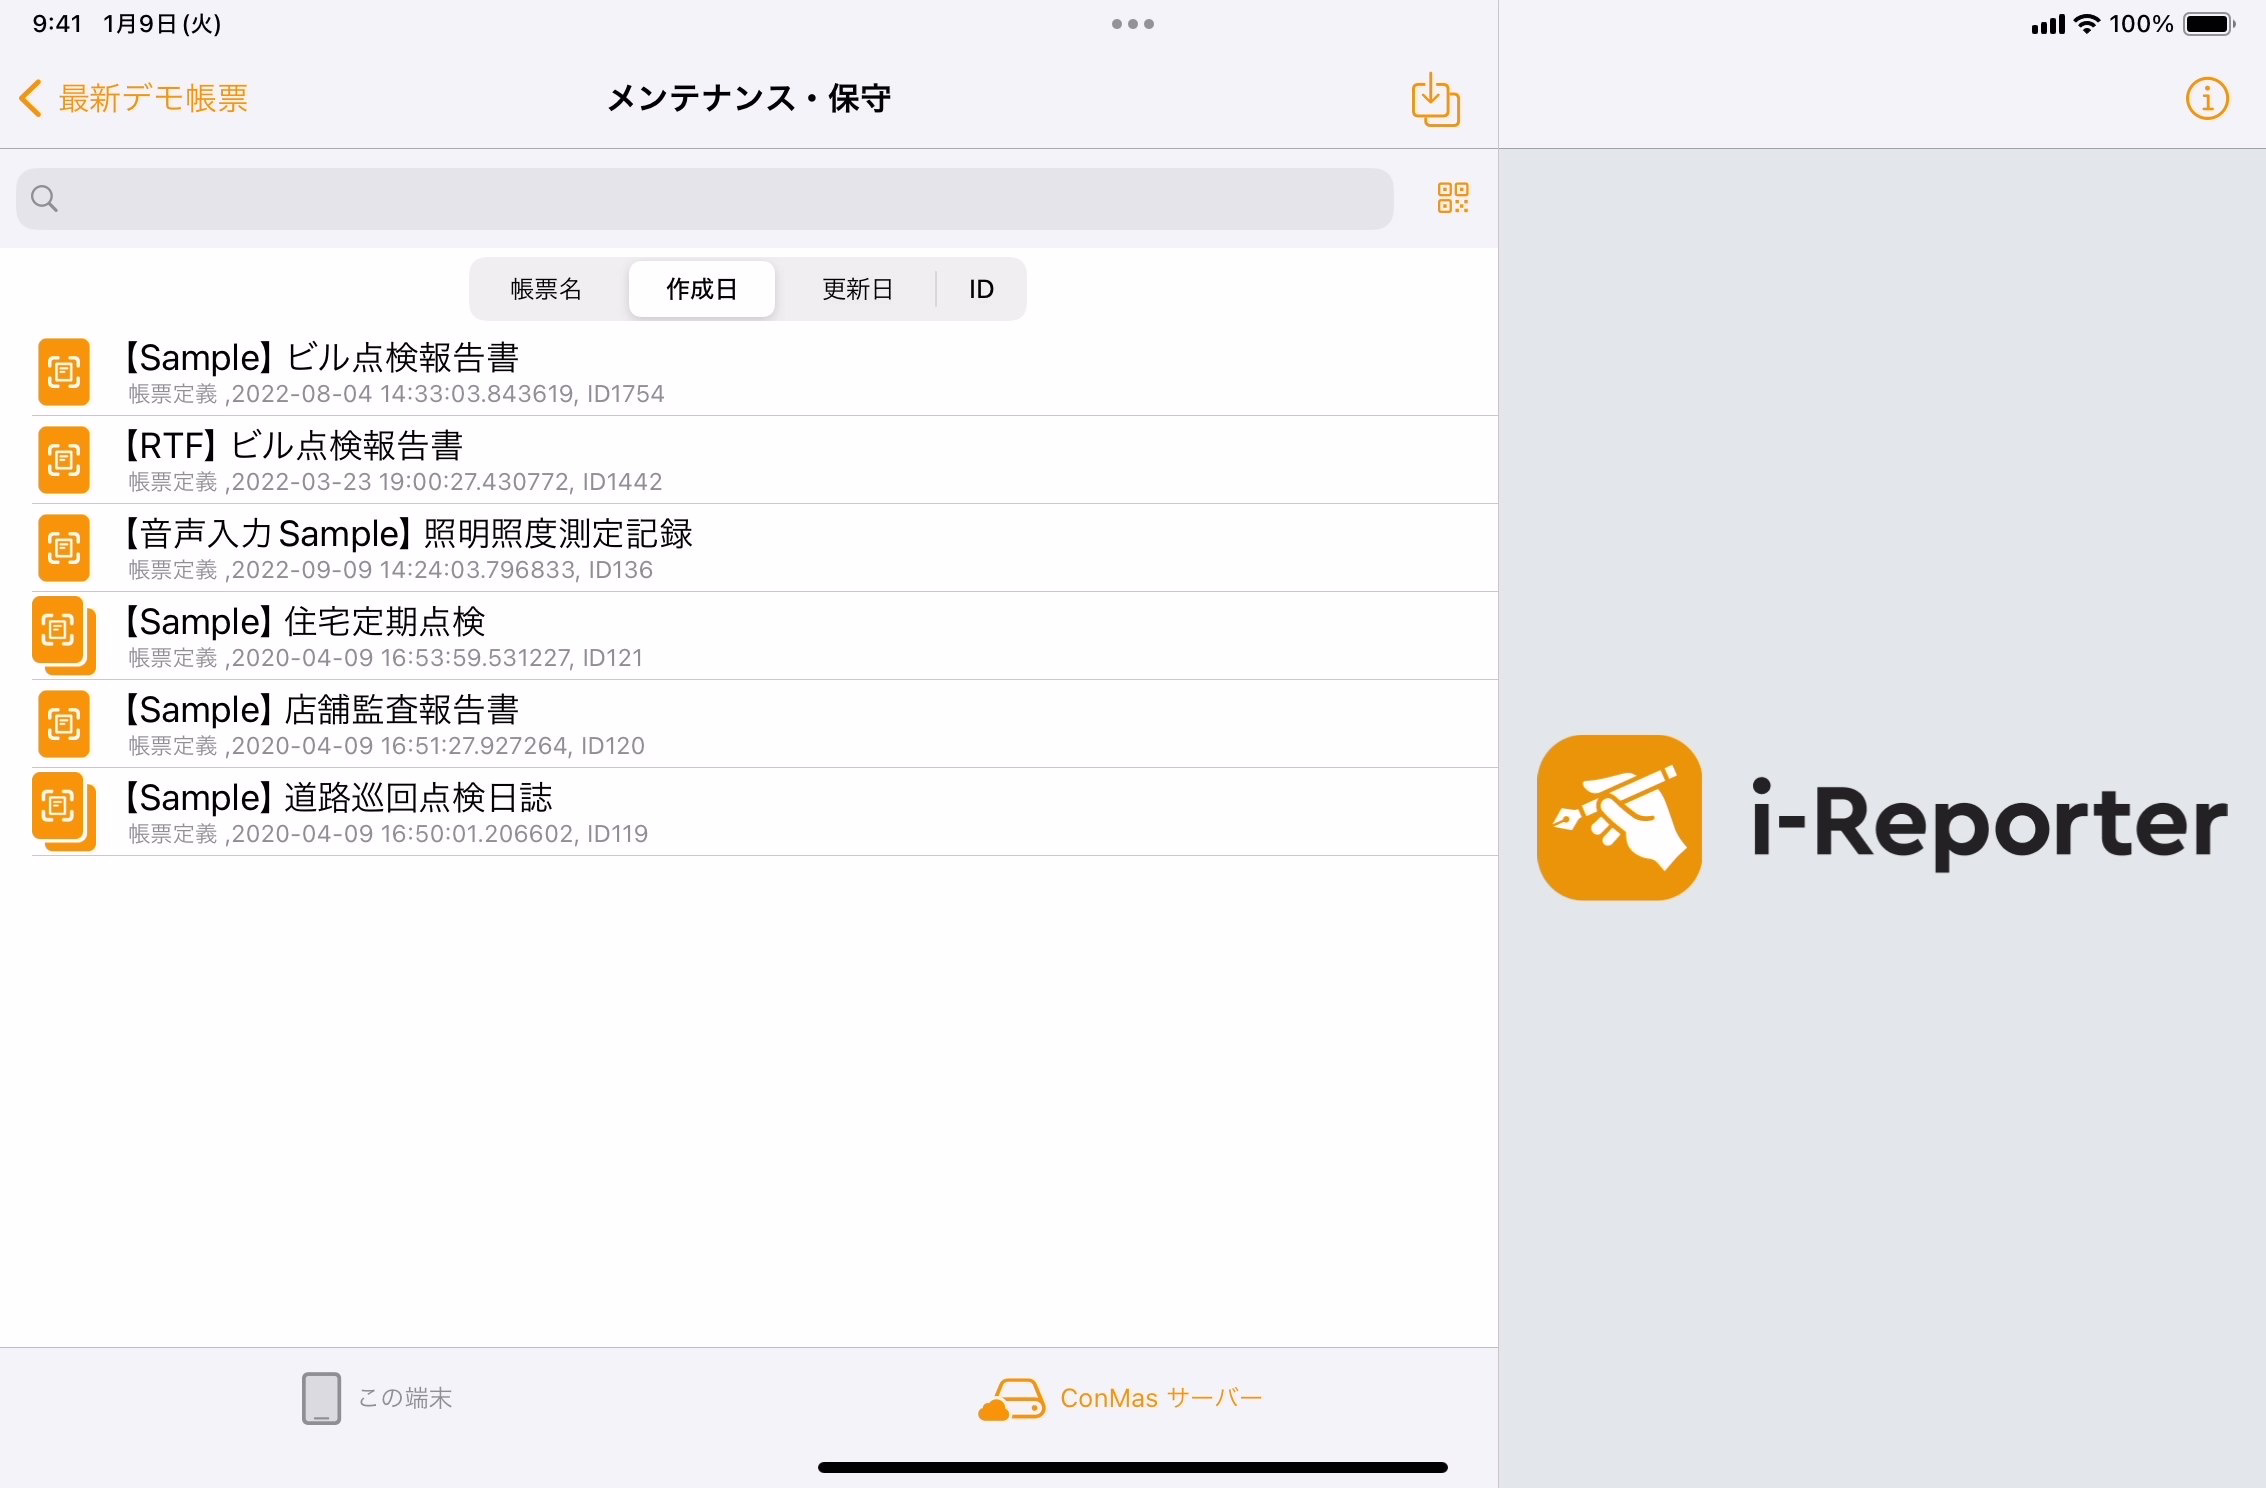Open 【RTF】ビル点検報告書 row icon
2266x1488 pixels.
64,460
